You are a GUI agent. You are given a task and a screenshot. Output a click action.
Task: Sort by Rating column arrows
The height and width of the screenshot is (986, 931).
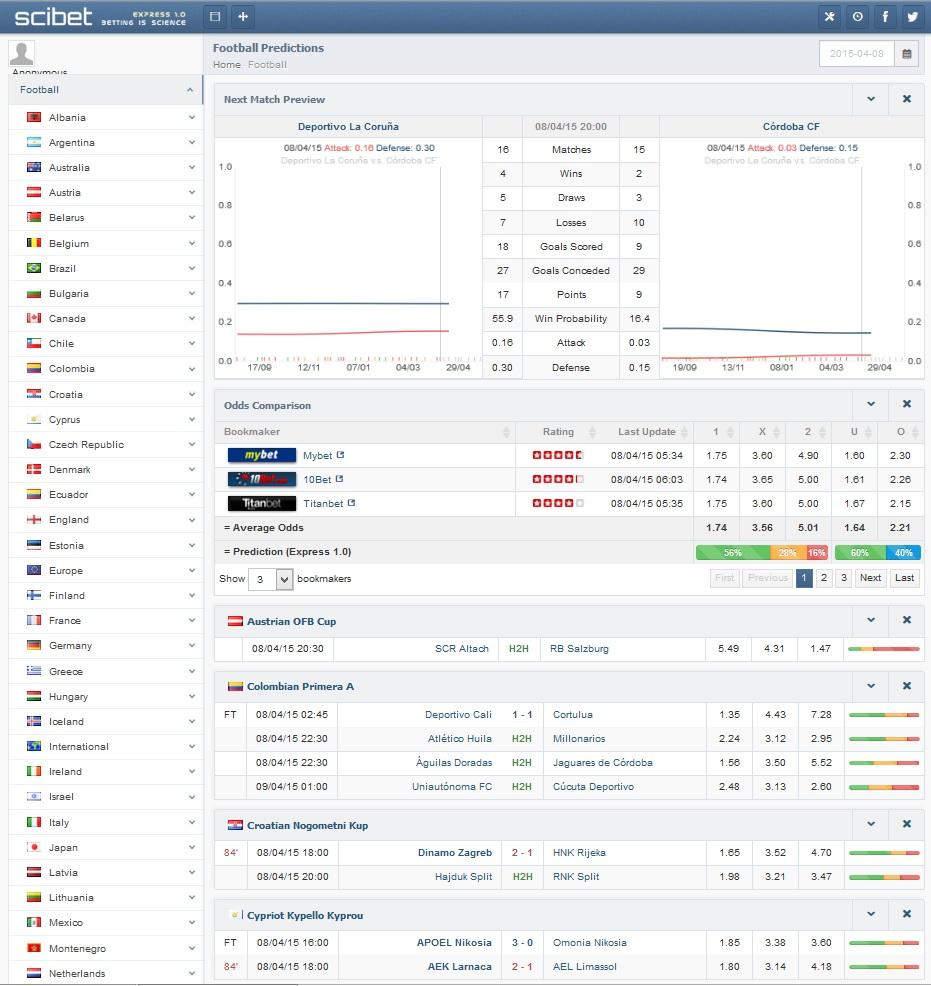point(592,432)
